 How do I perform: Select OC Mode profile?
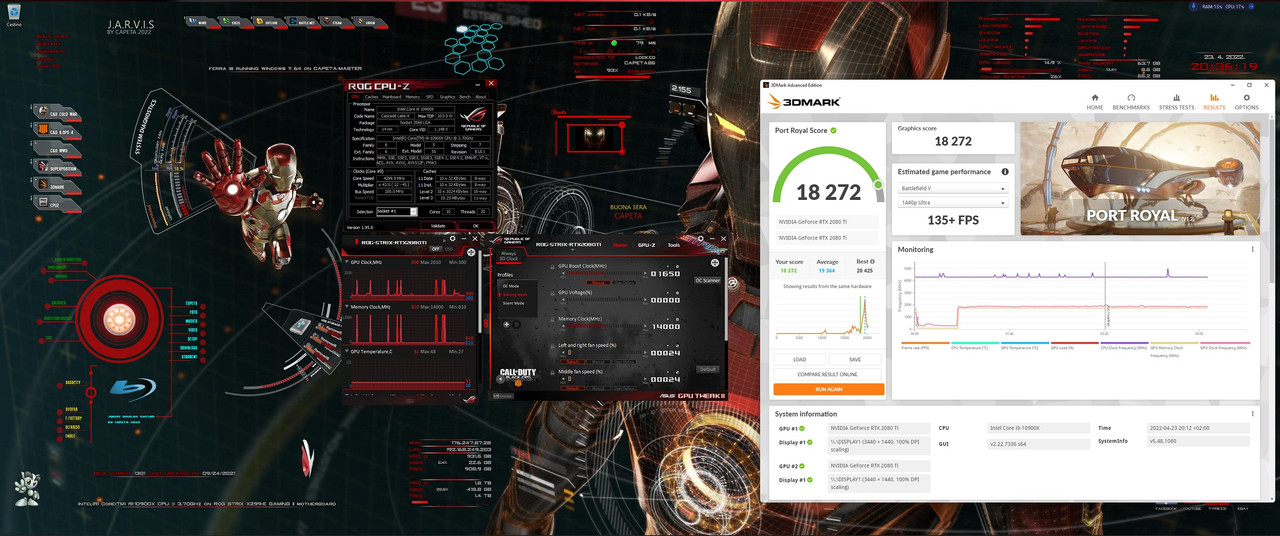tap(511, 286)
